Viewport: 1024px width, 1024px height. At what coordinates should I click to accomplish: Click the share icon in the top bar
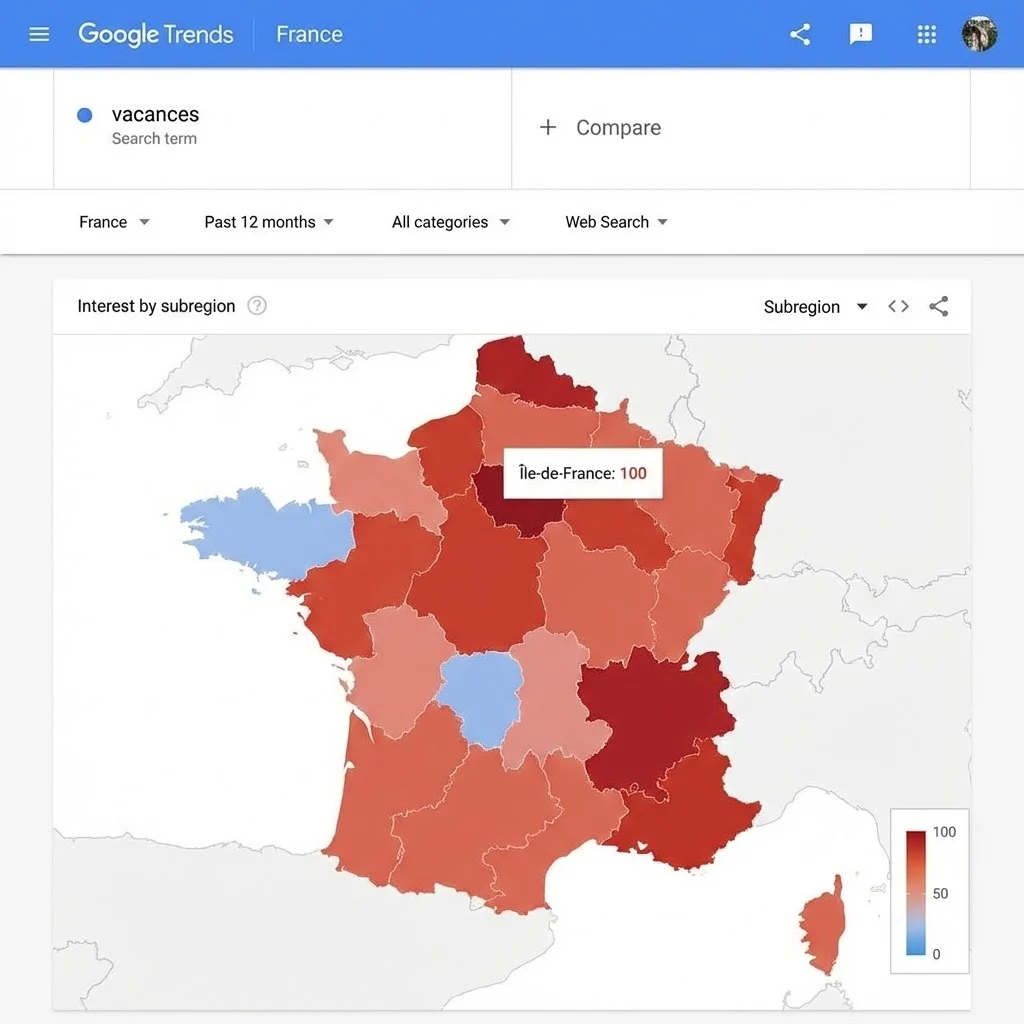coord(799,33)
